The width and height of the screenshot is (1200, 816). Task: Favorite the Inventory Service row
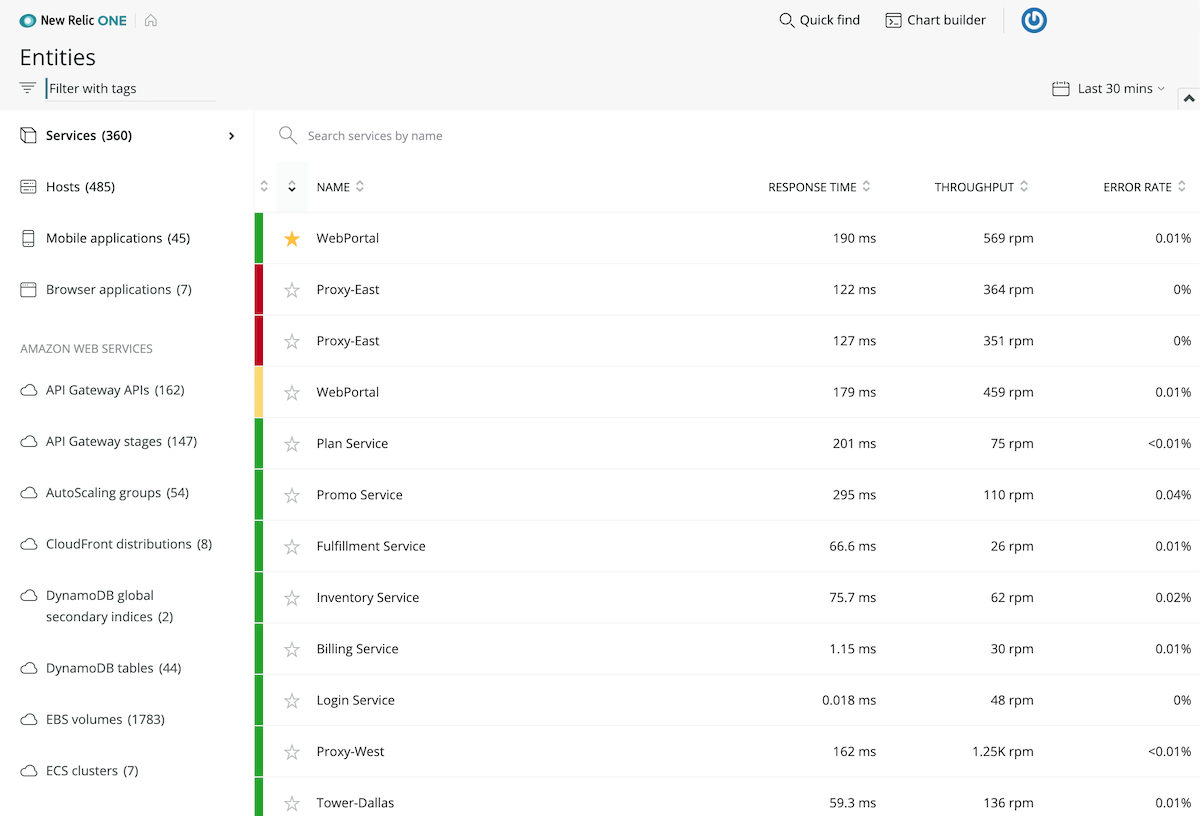tap(292, 598)
